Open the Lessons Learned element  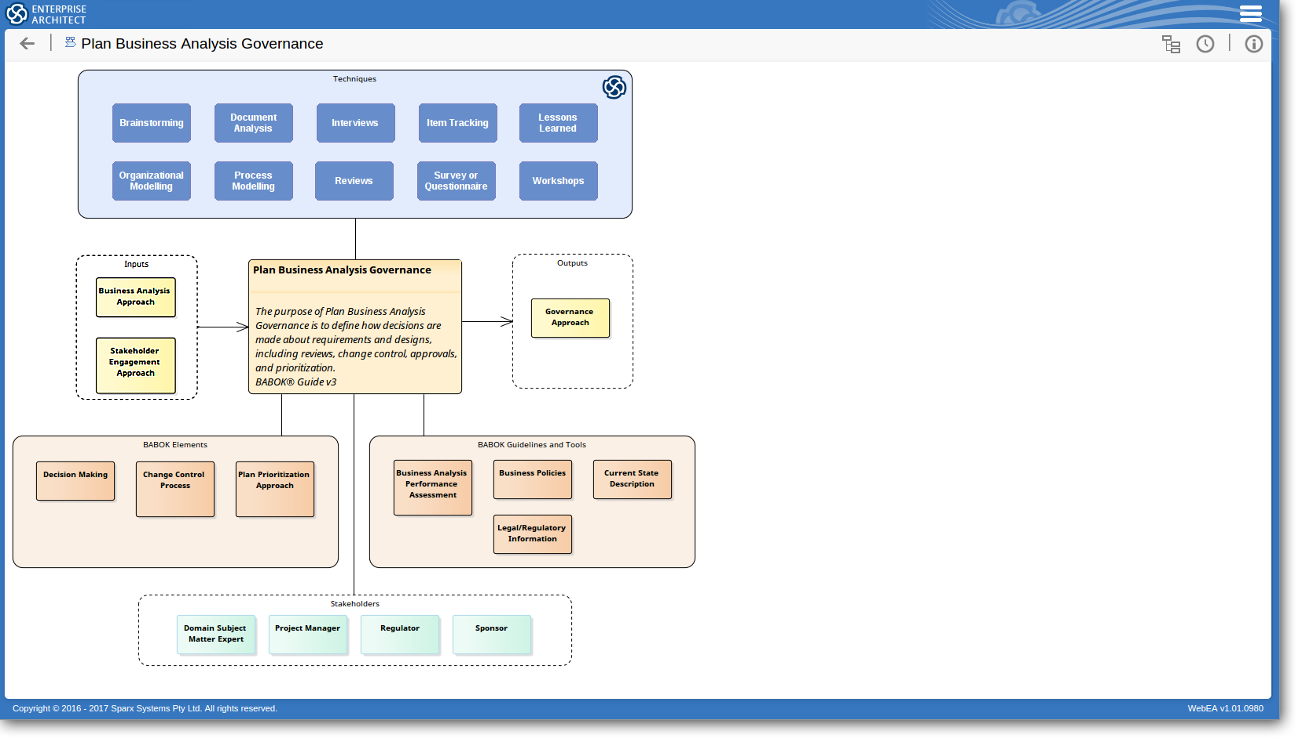tap(558, 123)
